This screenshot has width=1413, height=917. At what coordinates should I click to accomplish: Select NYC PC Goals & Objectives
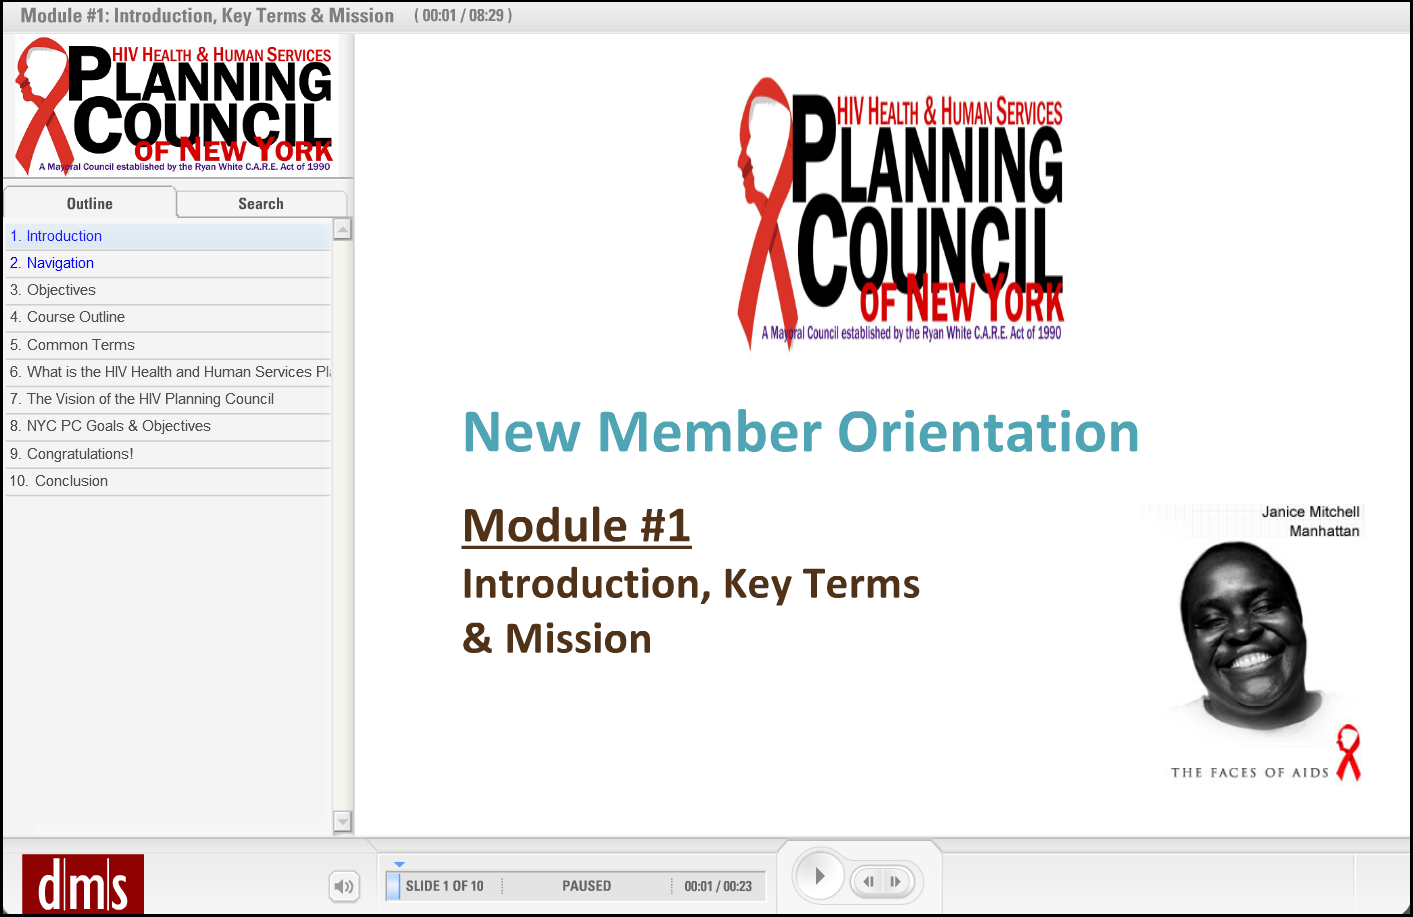(x=118, y=426)
